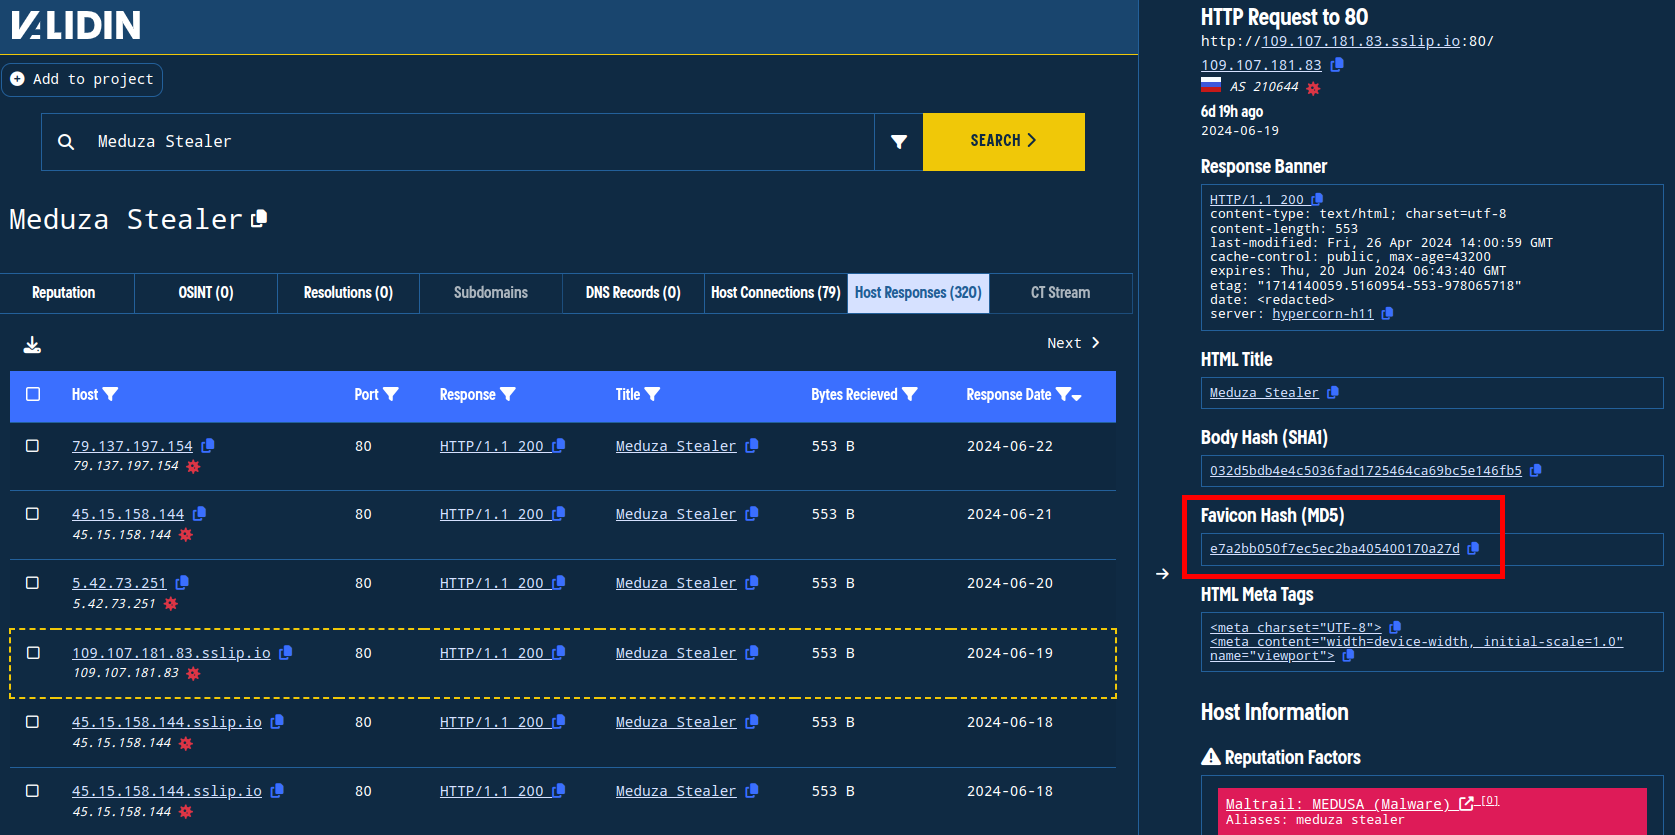1675x835 pixels.
Task: Open host link 109.107.181.83.sslip.io in table
Action: [x=171, y=653]
